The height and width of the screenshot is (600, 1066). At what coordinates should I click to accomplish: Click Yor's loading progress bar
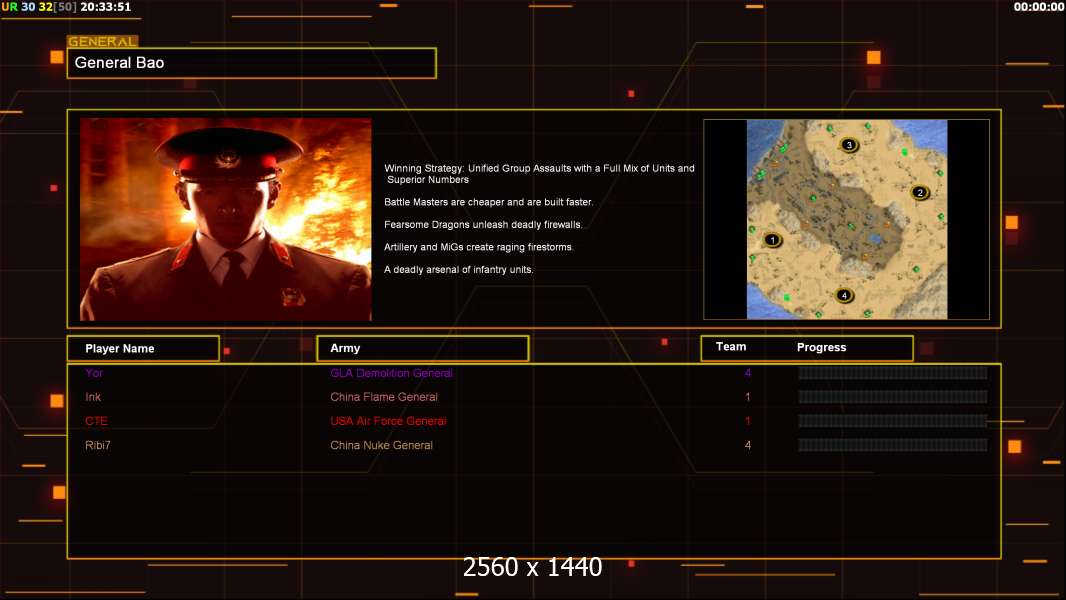(x=893, y=372)
